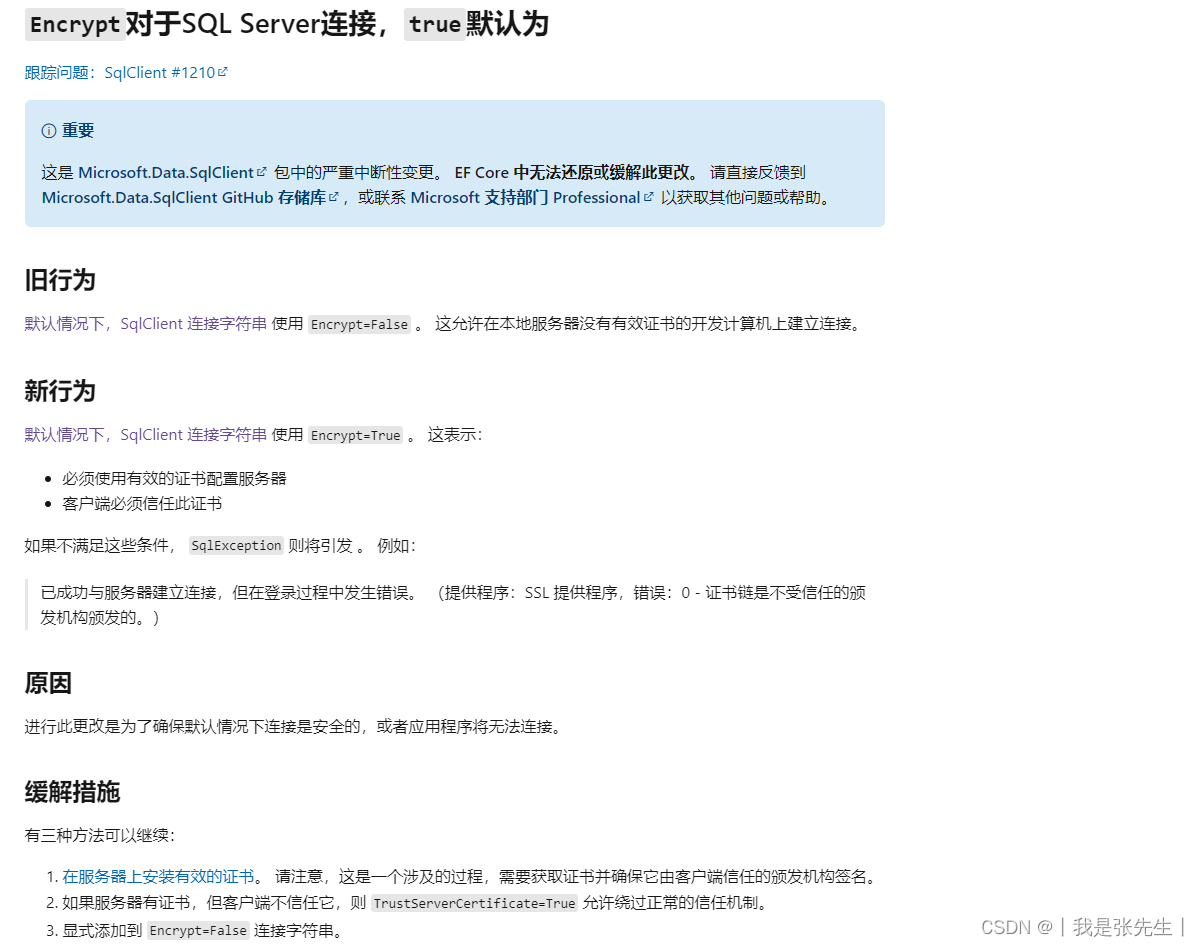Click info icon beside 重要 heading
Viewport: 1199px width, 947px height.
click(49, 131)
